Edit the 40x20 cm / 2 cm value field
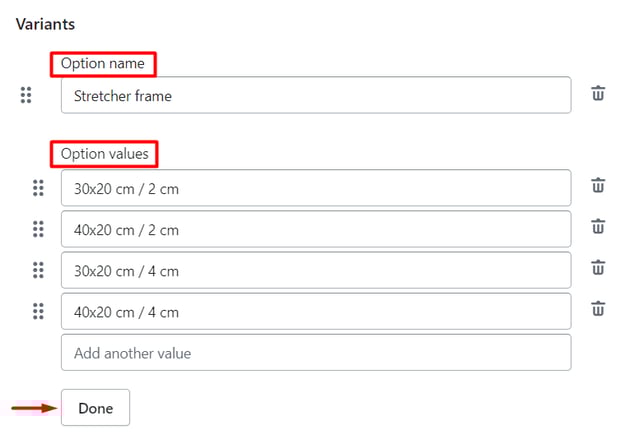 (315, 229)
